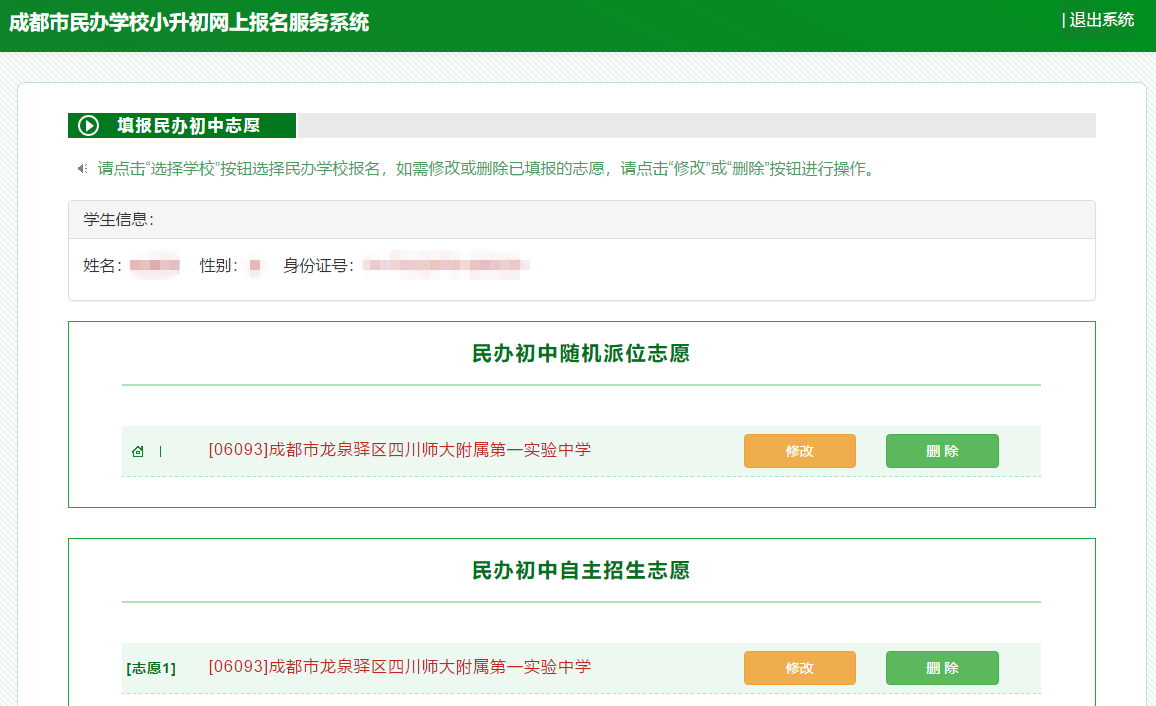The height and width of the screenshot is (706, 1156).
Task: Click the home icon in 随机派位志愿 row
Action: pyautogui.click(x=138, y=452)
